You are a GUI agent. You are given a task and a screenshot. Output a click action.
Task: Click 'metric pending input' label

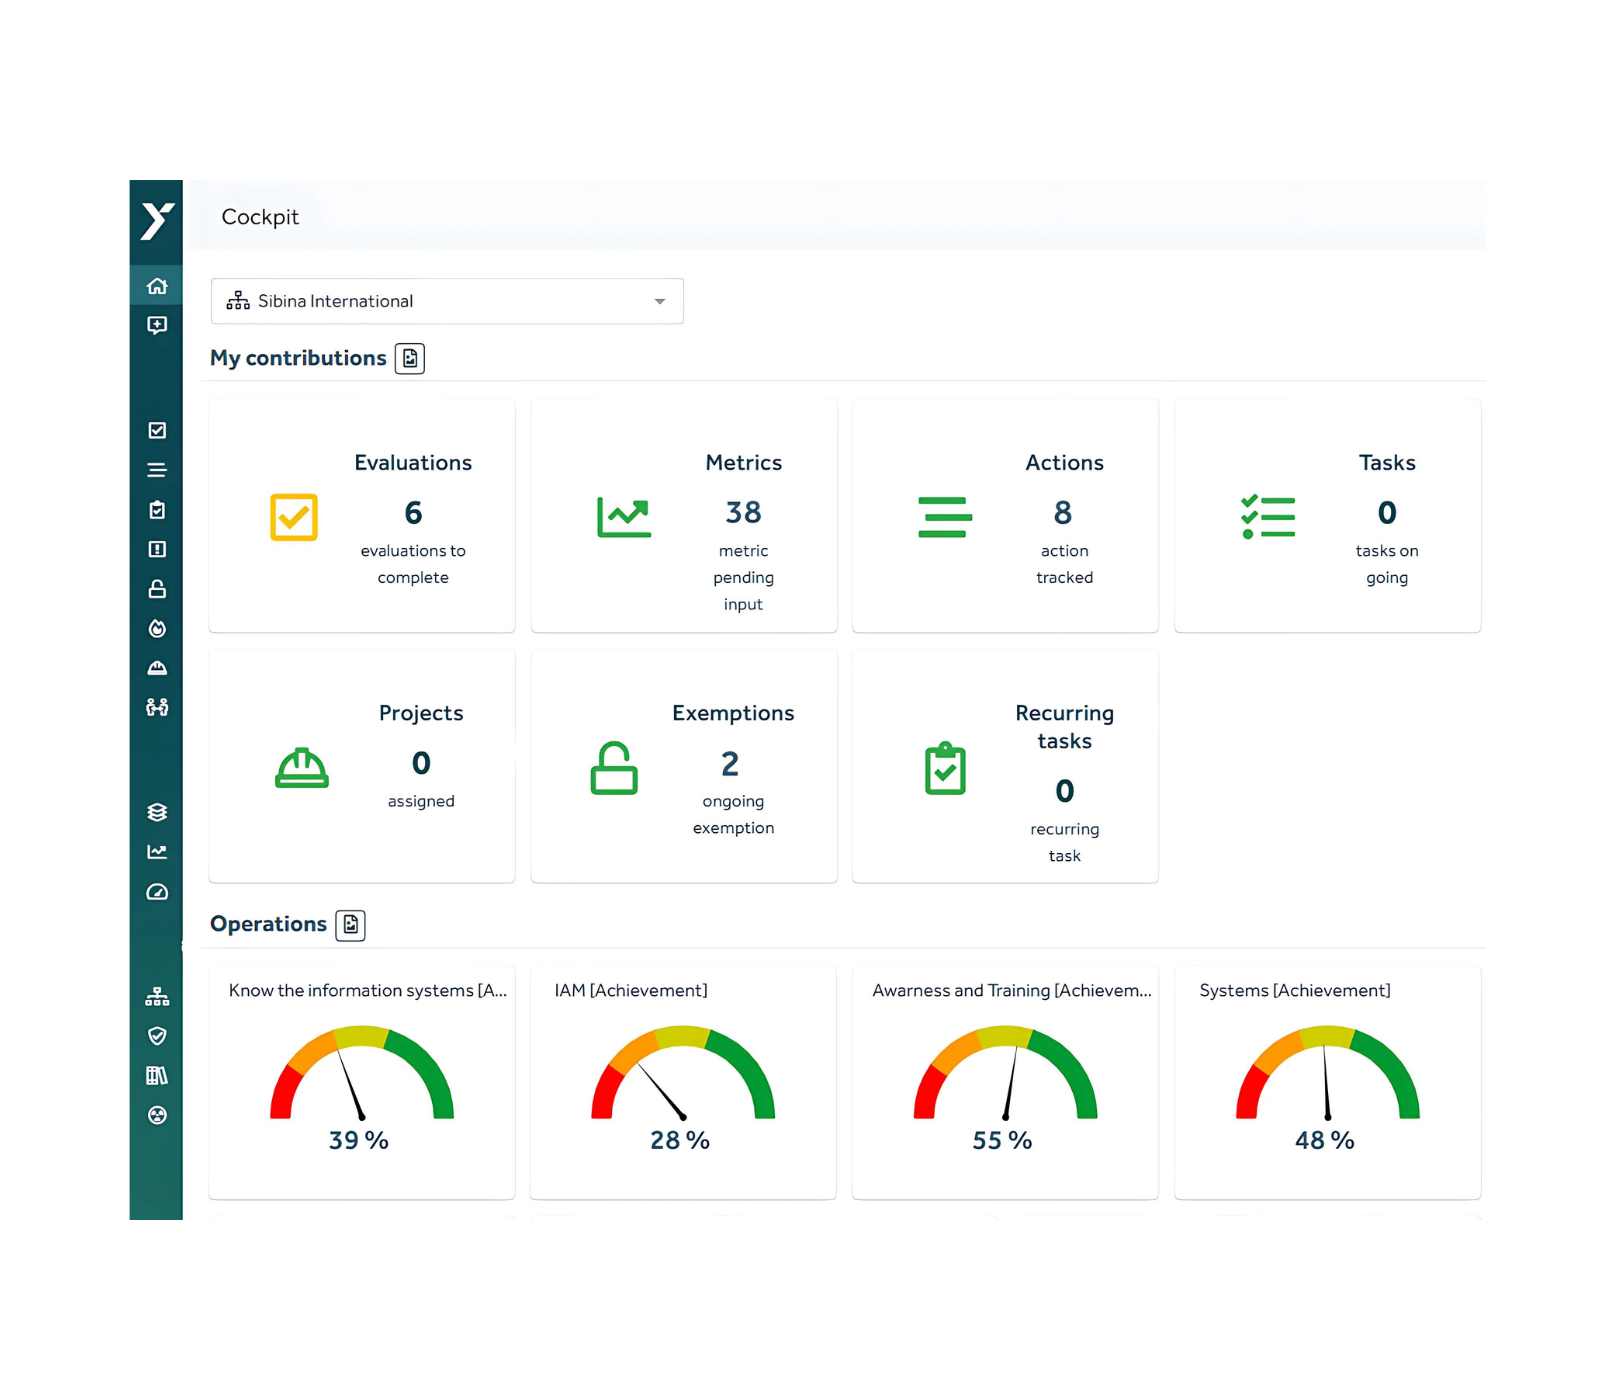pyautogui.click(x=743, y=577)
